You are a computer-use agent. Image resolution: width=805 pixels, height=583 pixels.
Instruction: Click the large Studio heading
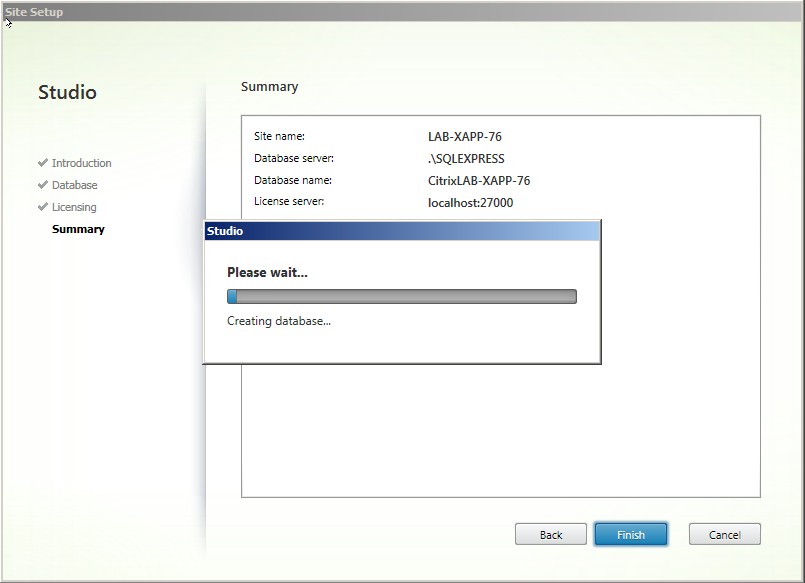[x=67, y=93]
